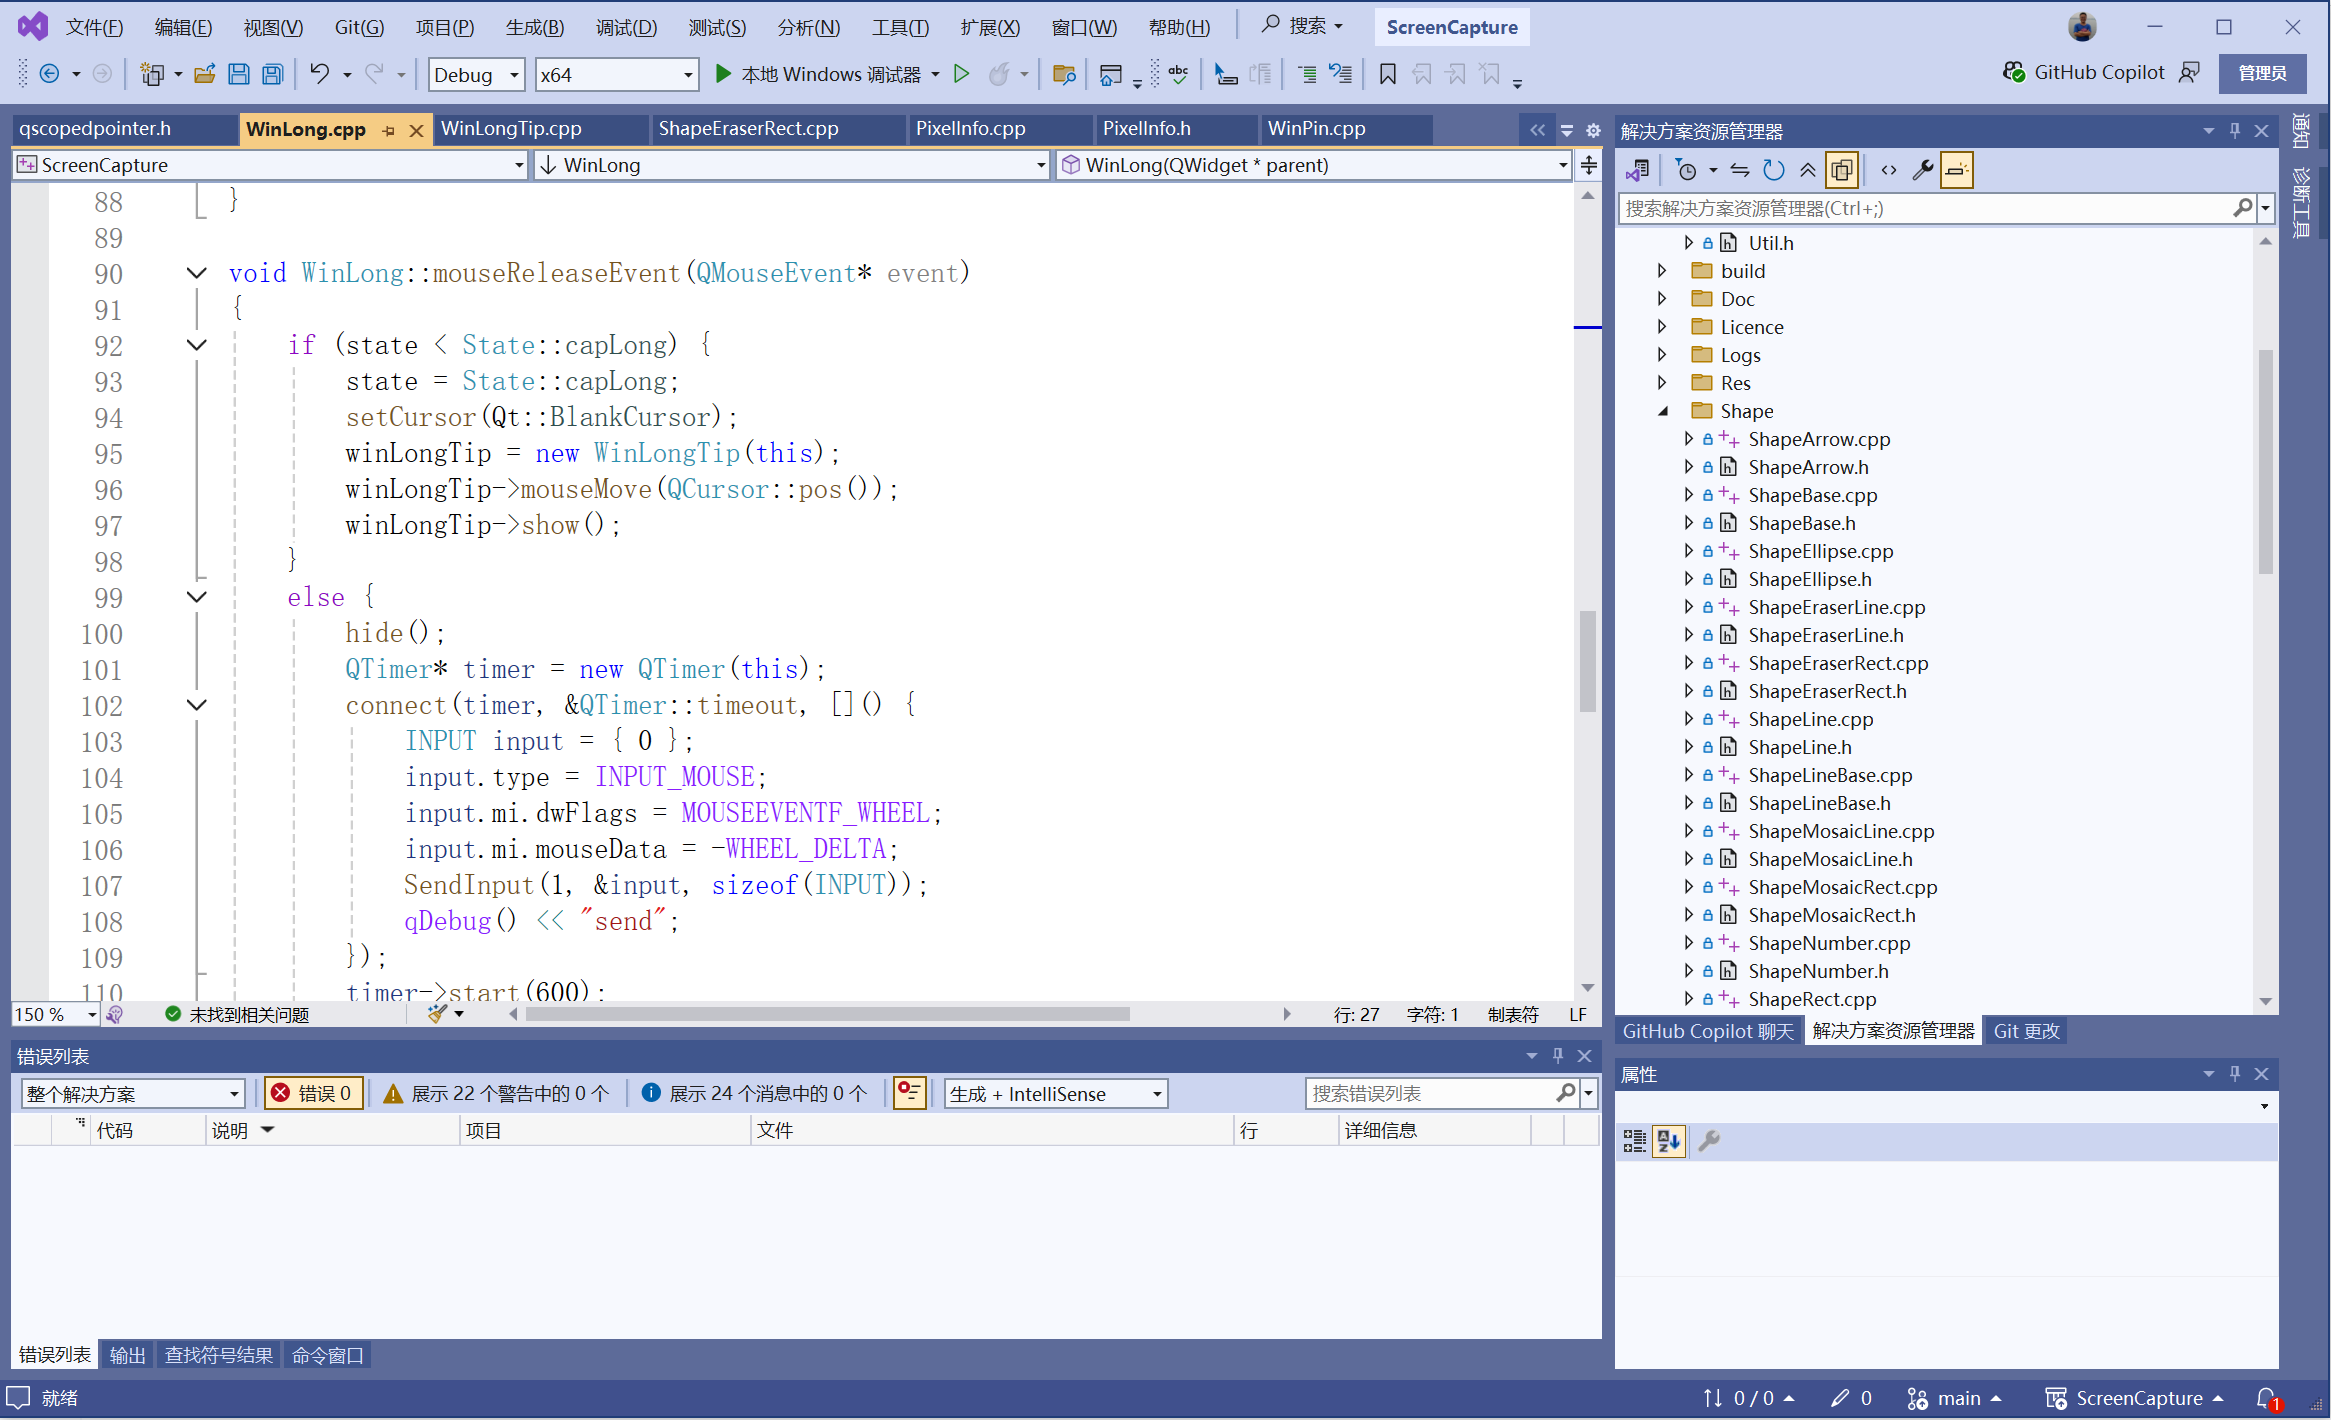The image size is (2331, 1420).
Task: Open the Debug configuration dropdown
Action: point(476,74)
